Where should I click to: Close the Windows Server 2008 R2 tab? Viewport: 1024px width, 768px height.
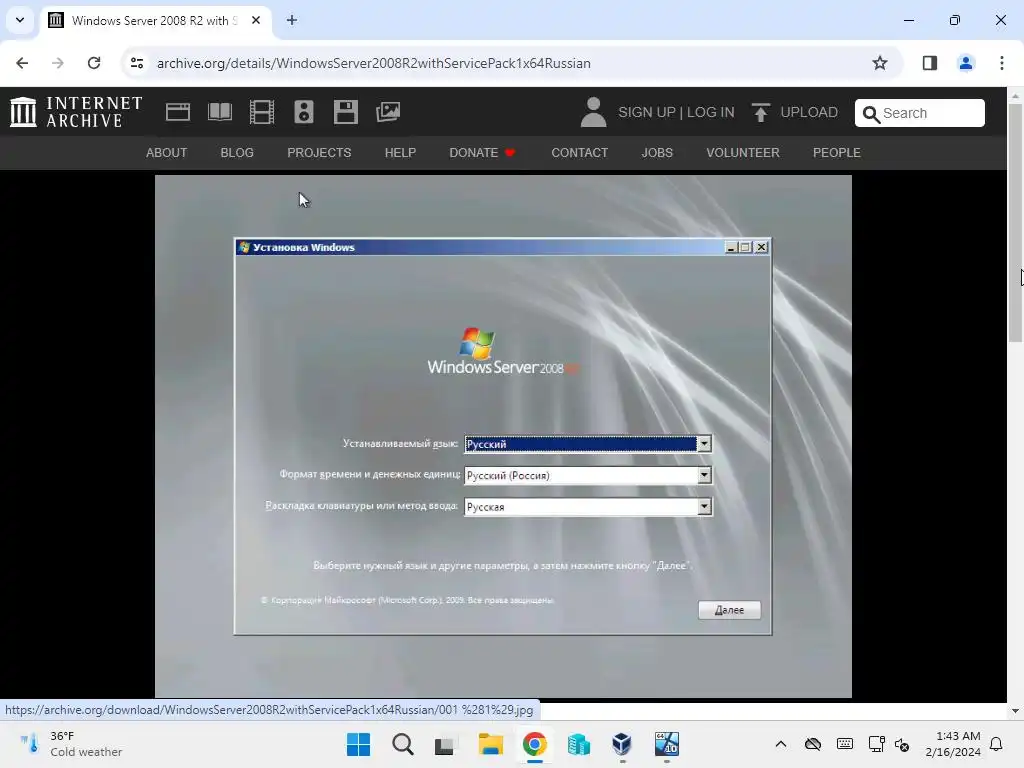[x=256, y=20]
